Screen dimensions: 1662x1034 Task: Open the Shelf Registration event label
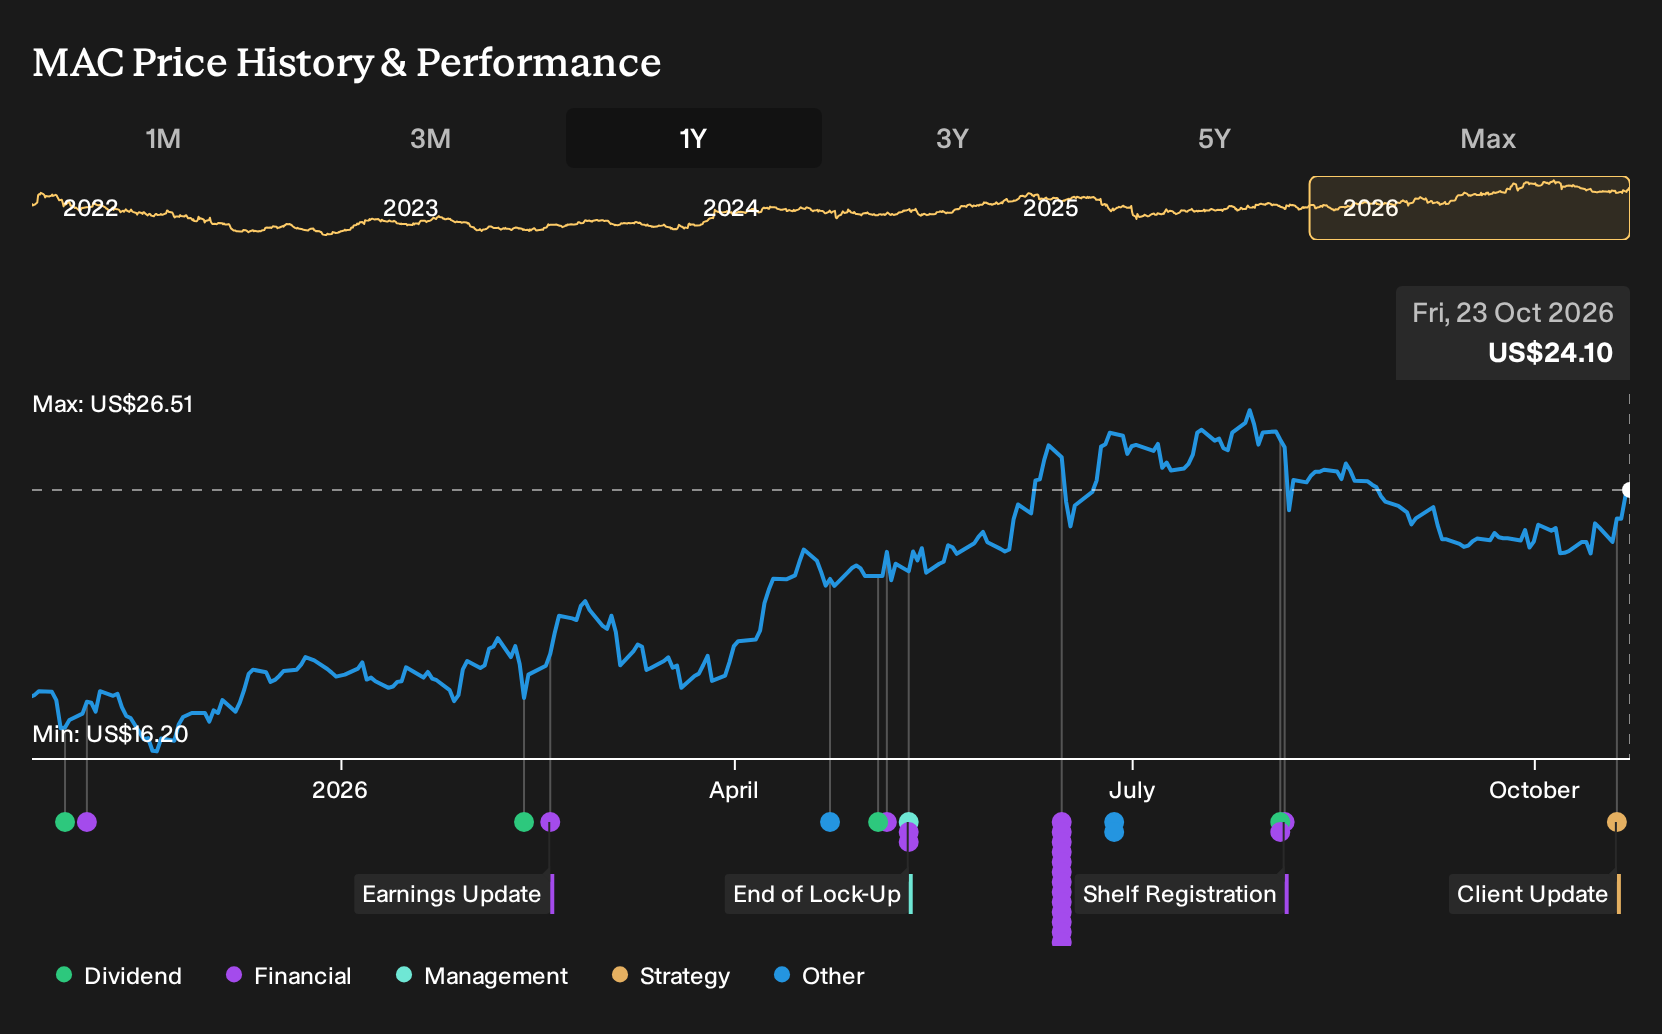(x=1182, y=894)
